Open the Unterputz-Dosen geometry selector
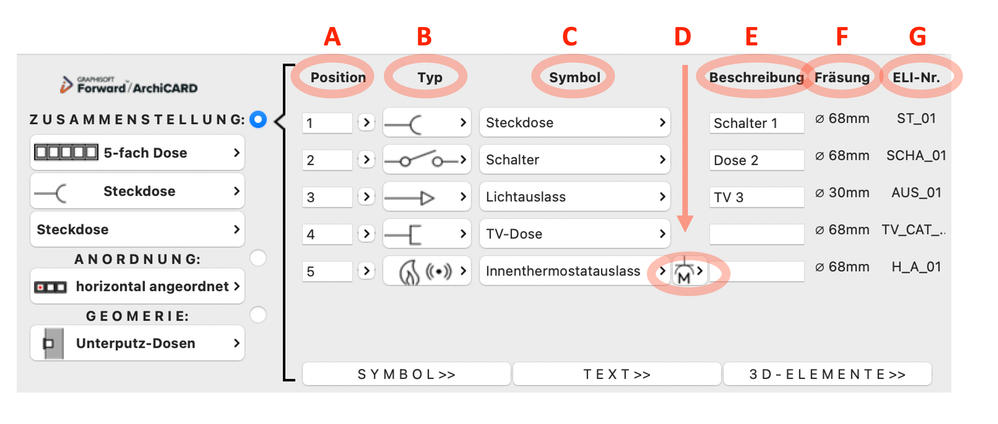Screen dimensions: 998x424 click(137, 343)
